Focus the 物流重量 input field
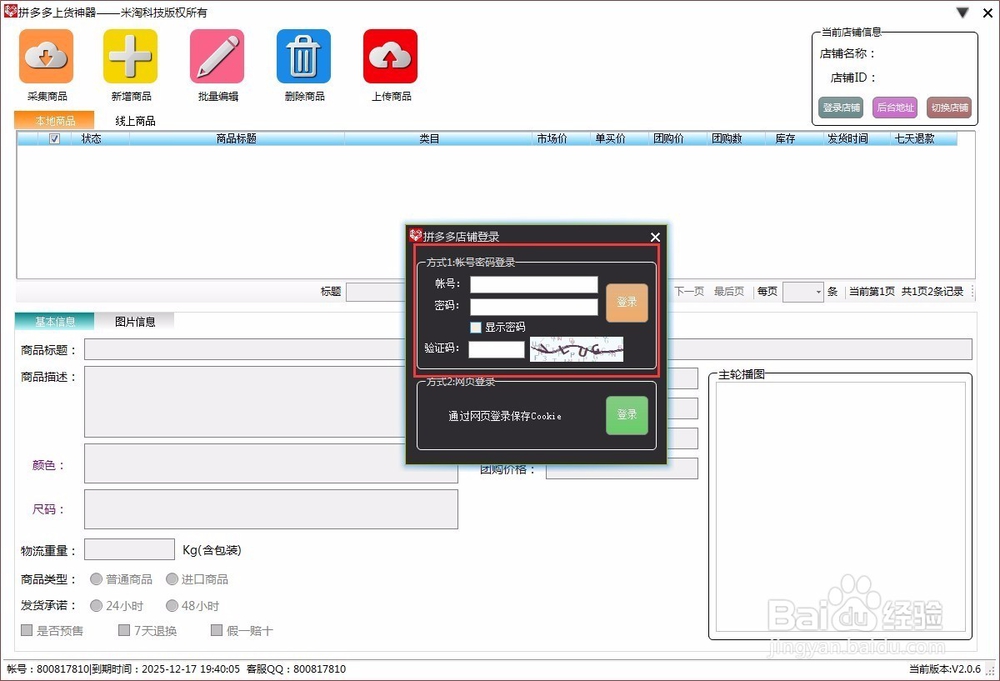1000x681 pixels. click(x=129, y=550)
